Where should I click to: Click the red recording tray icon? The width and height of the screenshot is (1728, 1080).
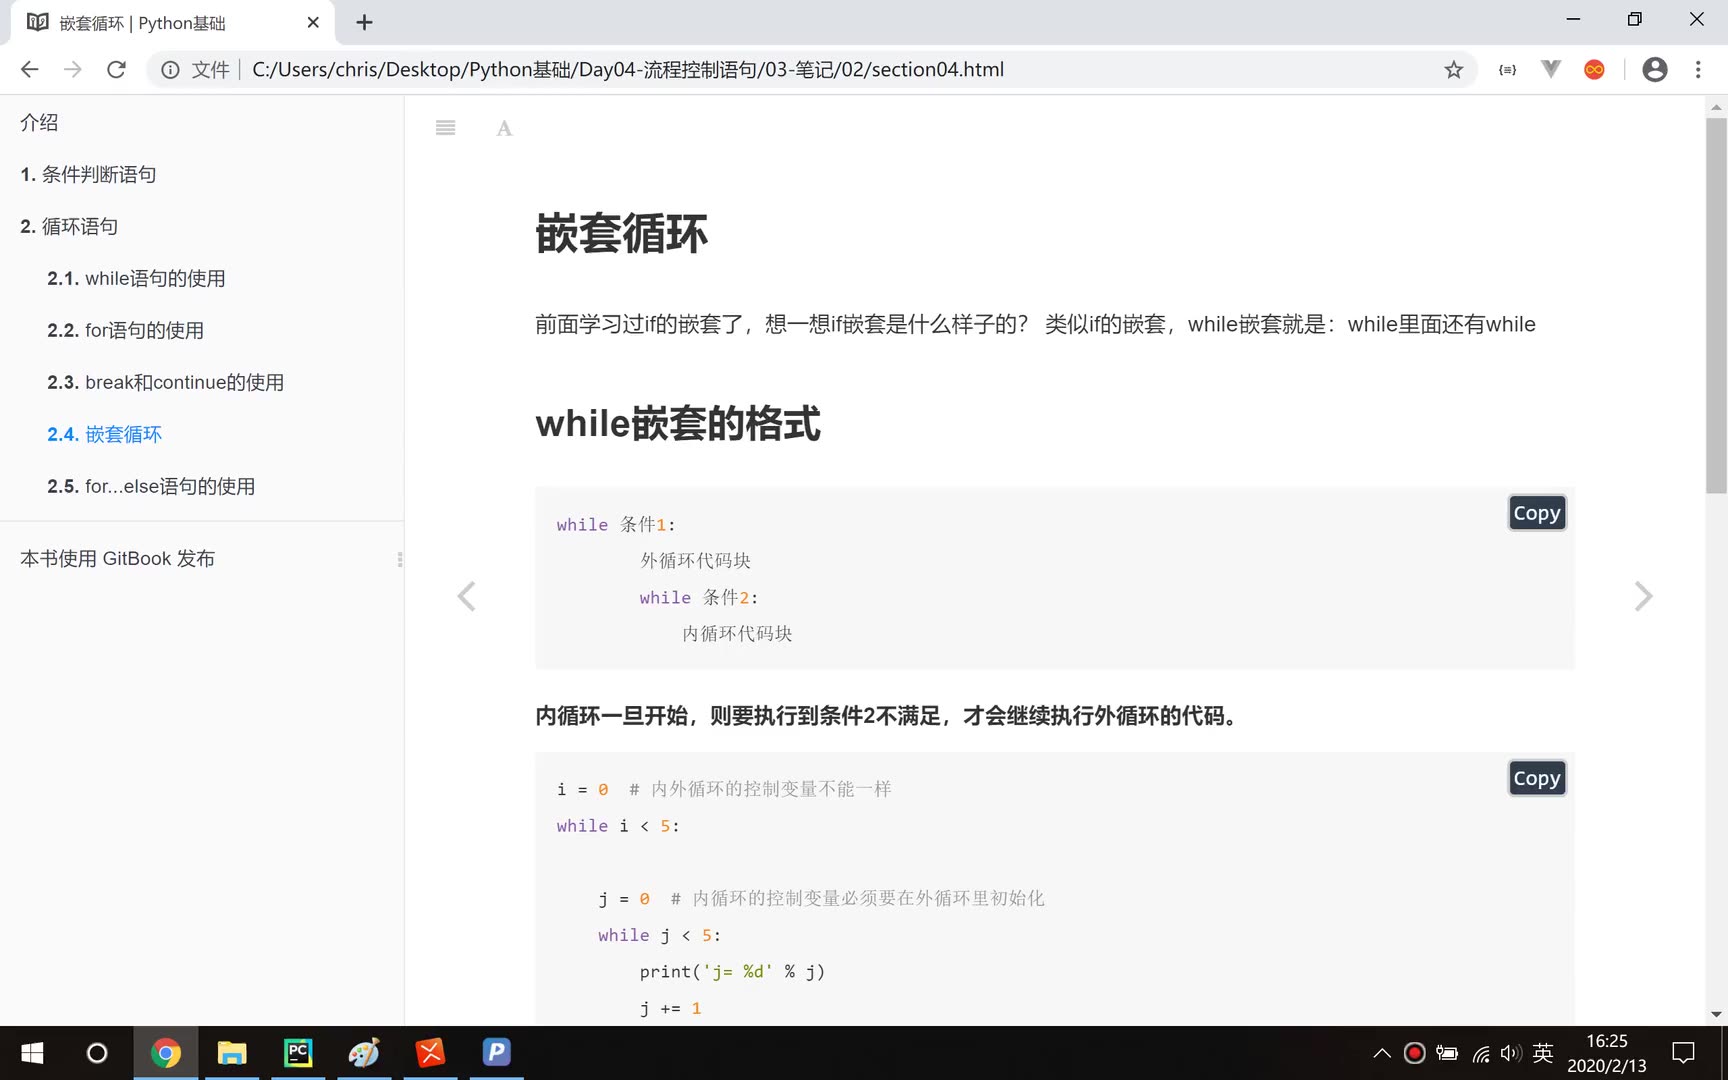(1414, 1053)
